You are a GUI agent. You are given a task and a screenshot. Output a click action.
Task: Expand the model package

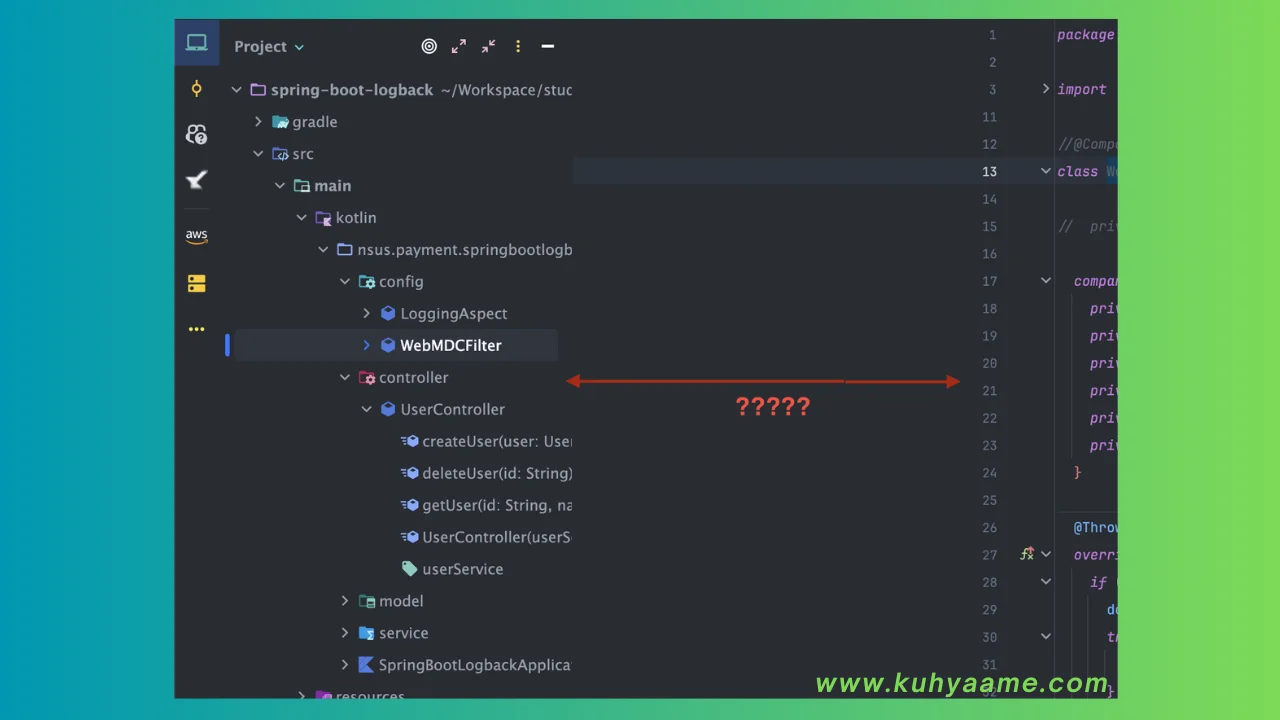point(345,601)
